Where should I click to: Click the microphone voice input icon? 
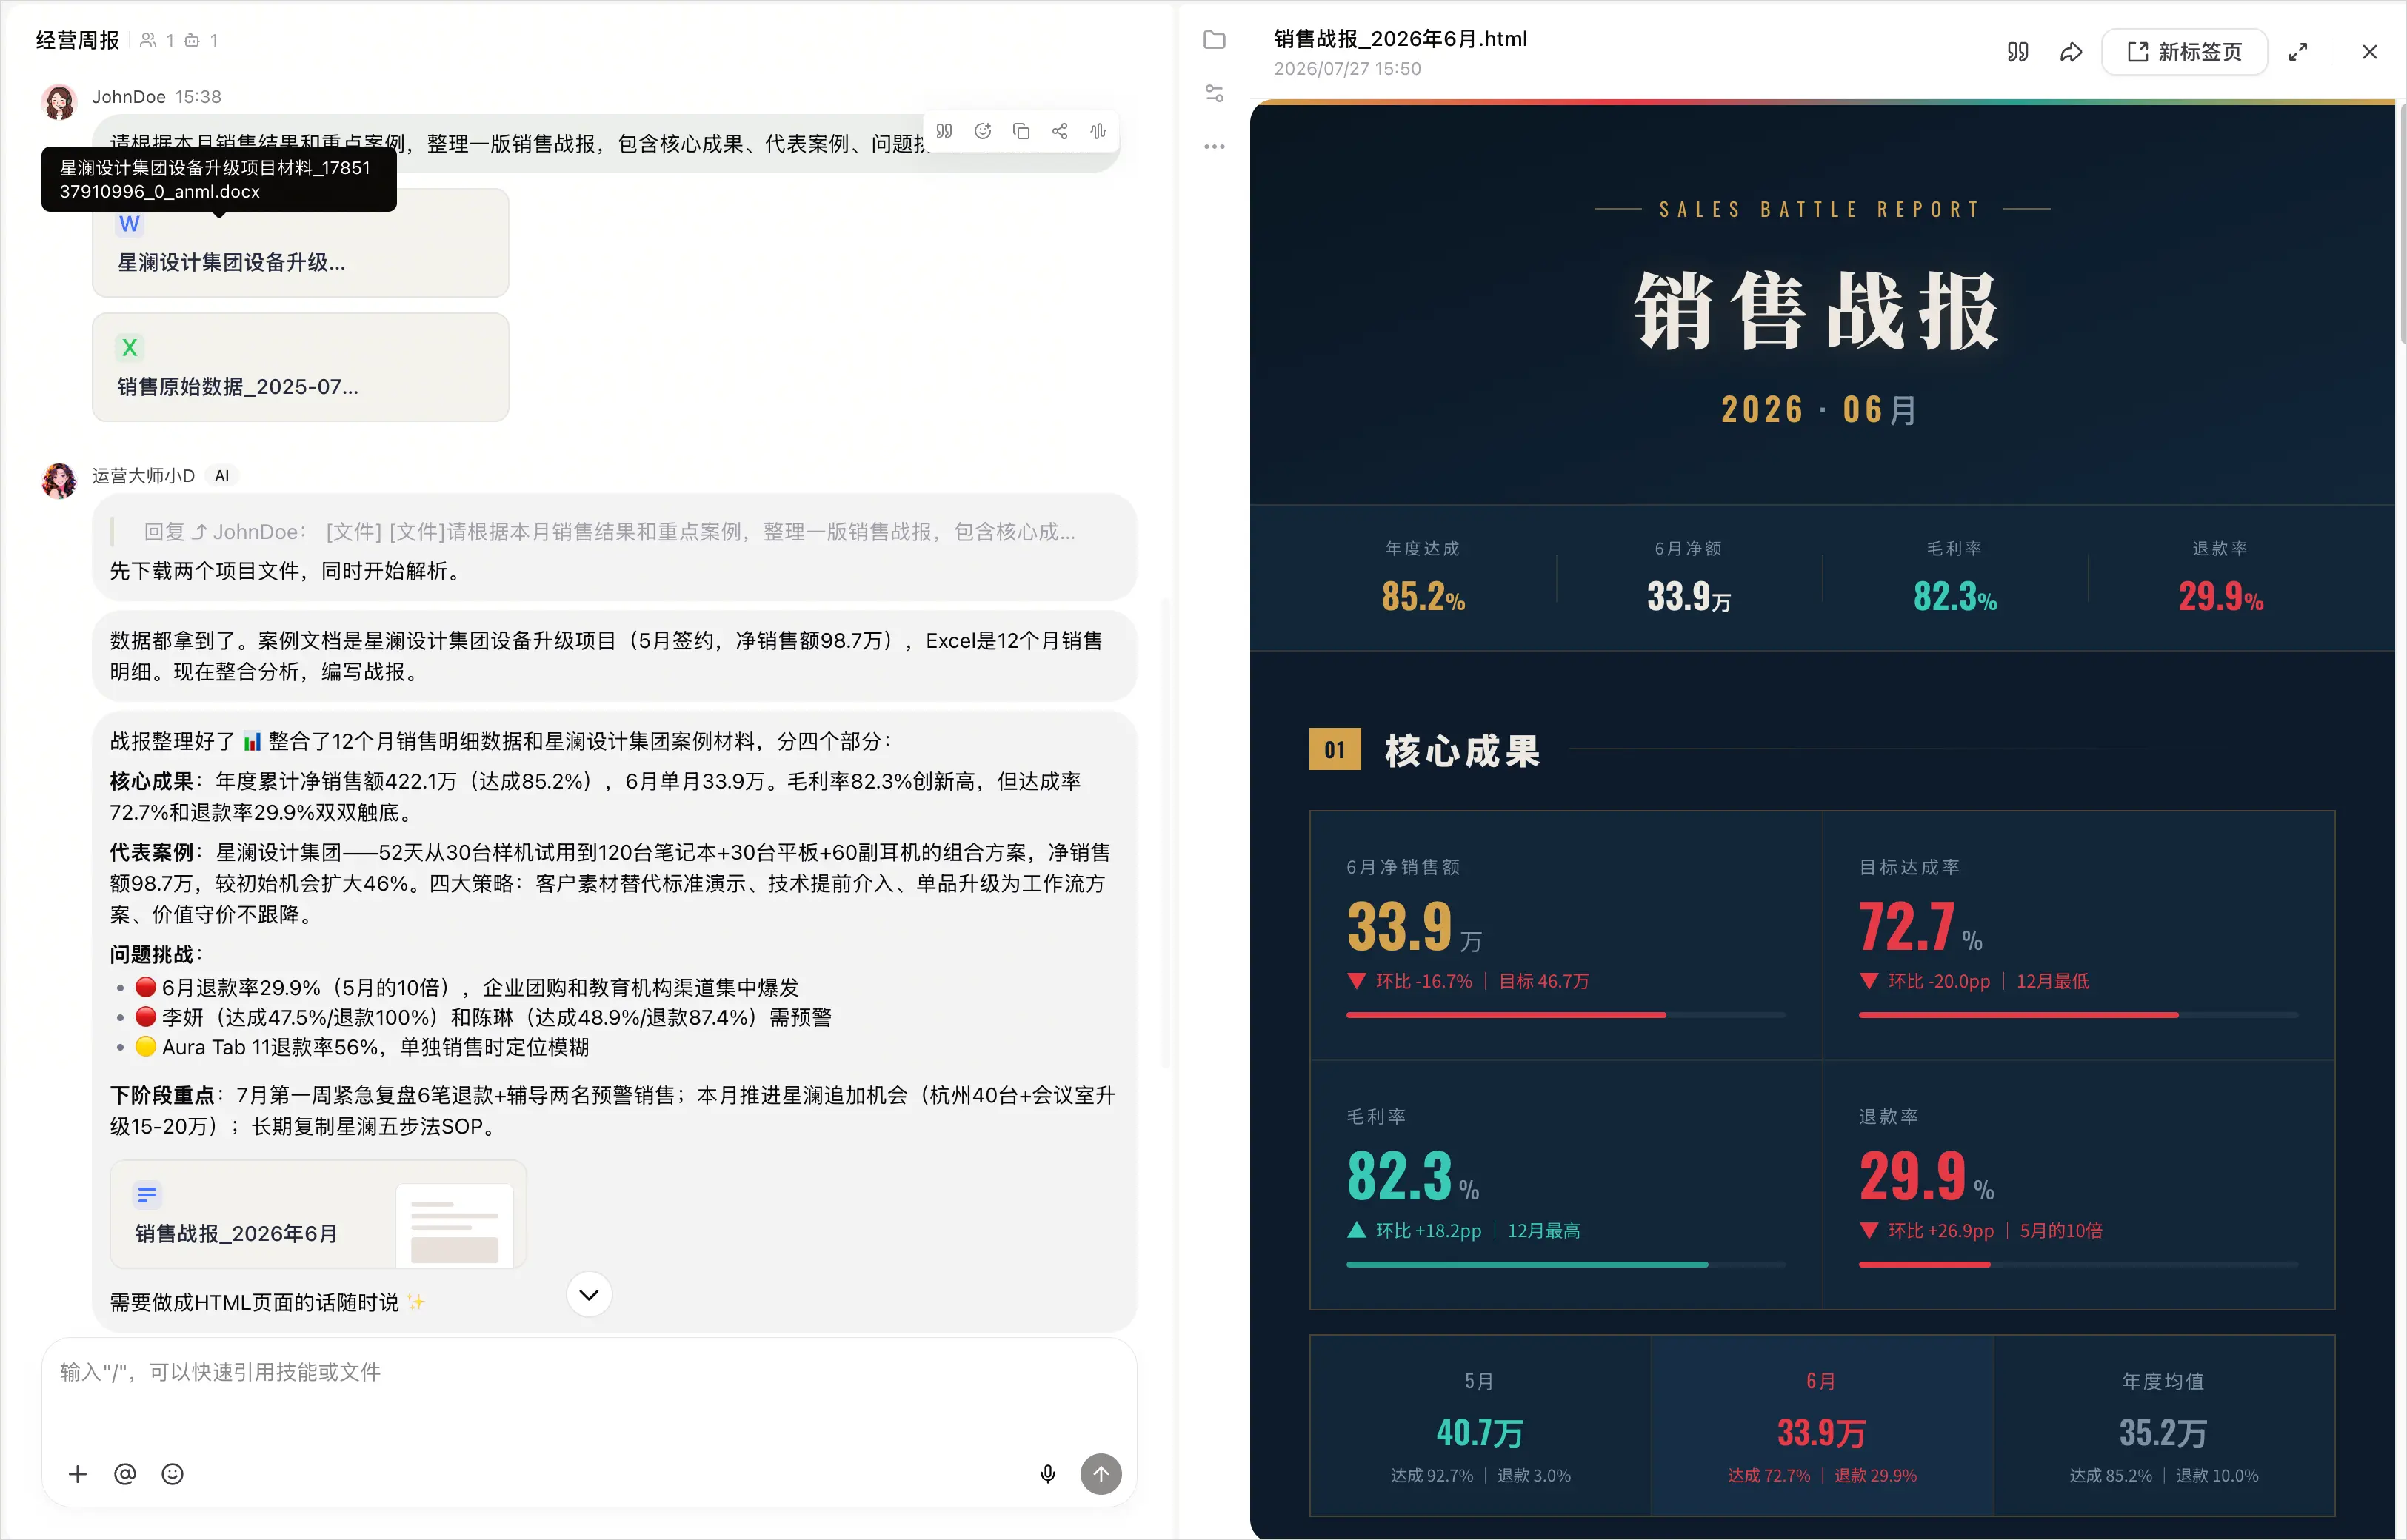pos(1048,1474)
